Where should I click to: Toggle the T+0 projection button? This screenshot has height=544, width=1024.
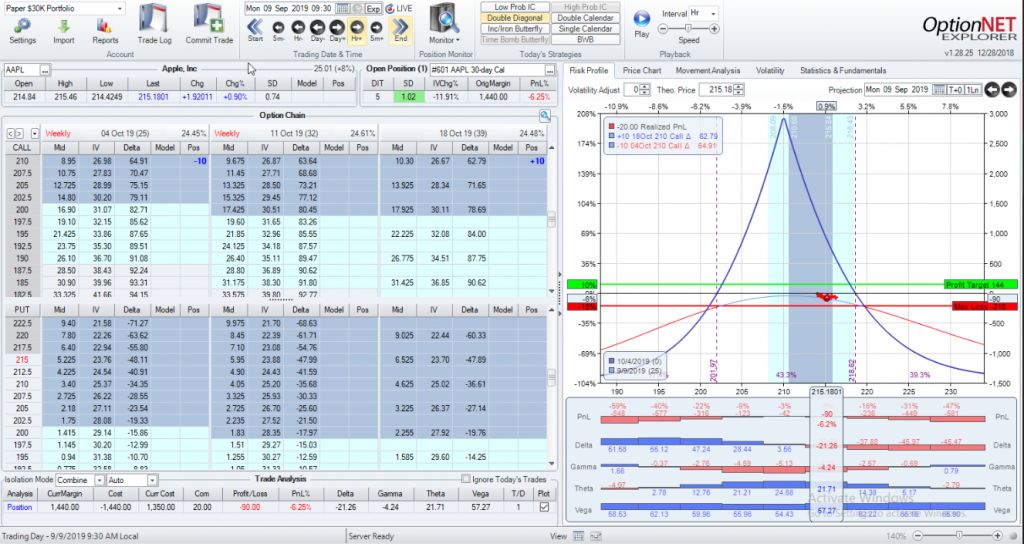point(955,89)
